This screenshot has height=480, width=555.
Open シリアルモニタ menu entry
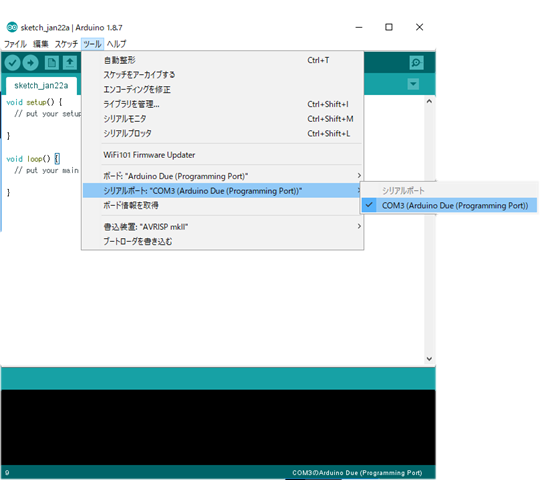click(x=223, y=119)
